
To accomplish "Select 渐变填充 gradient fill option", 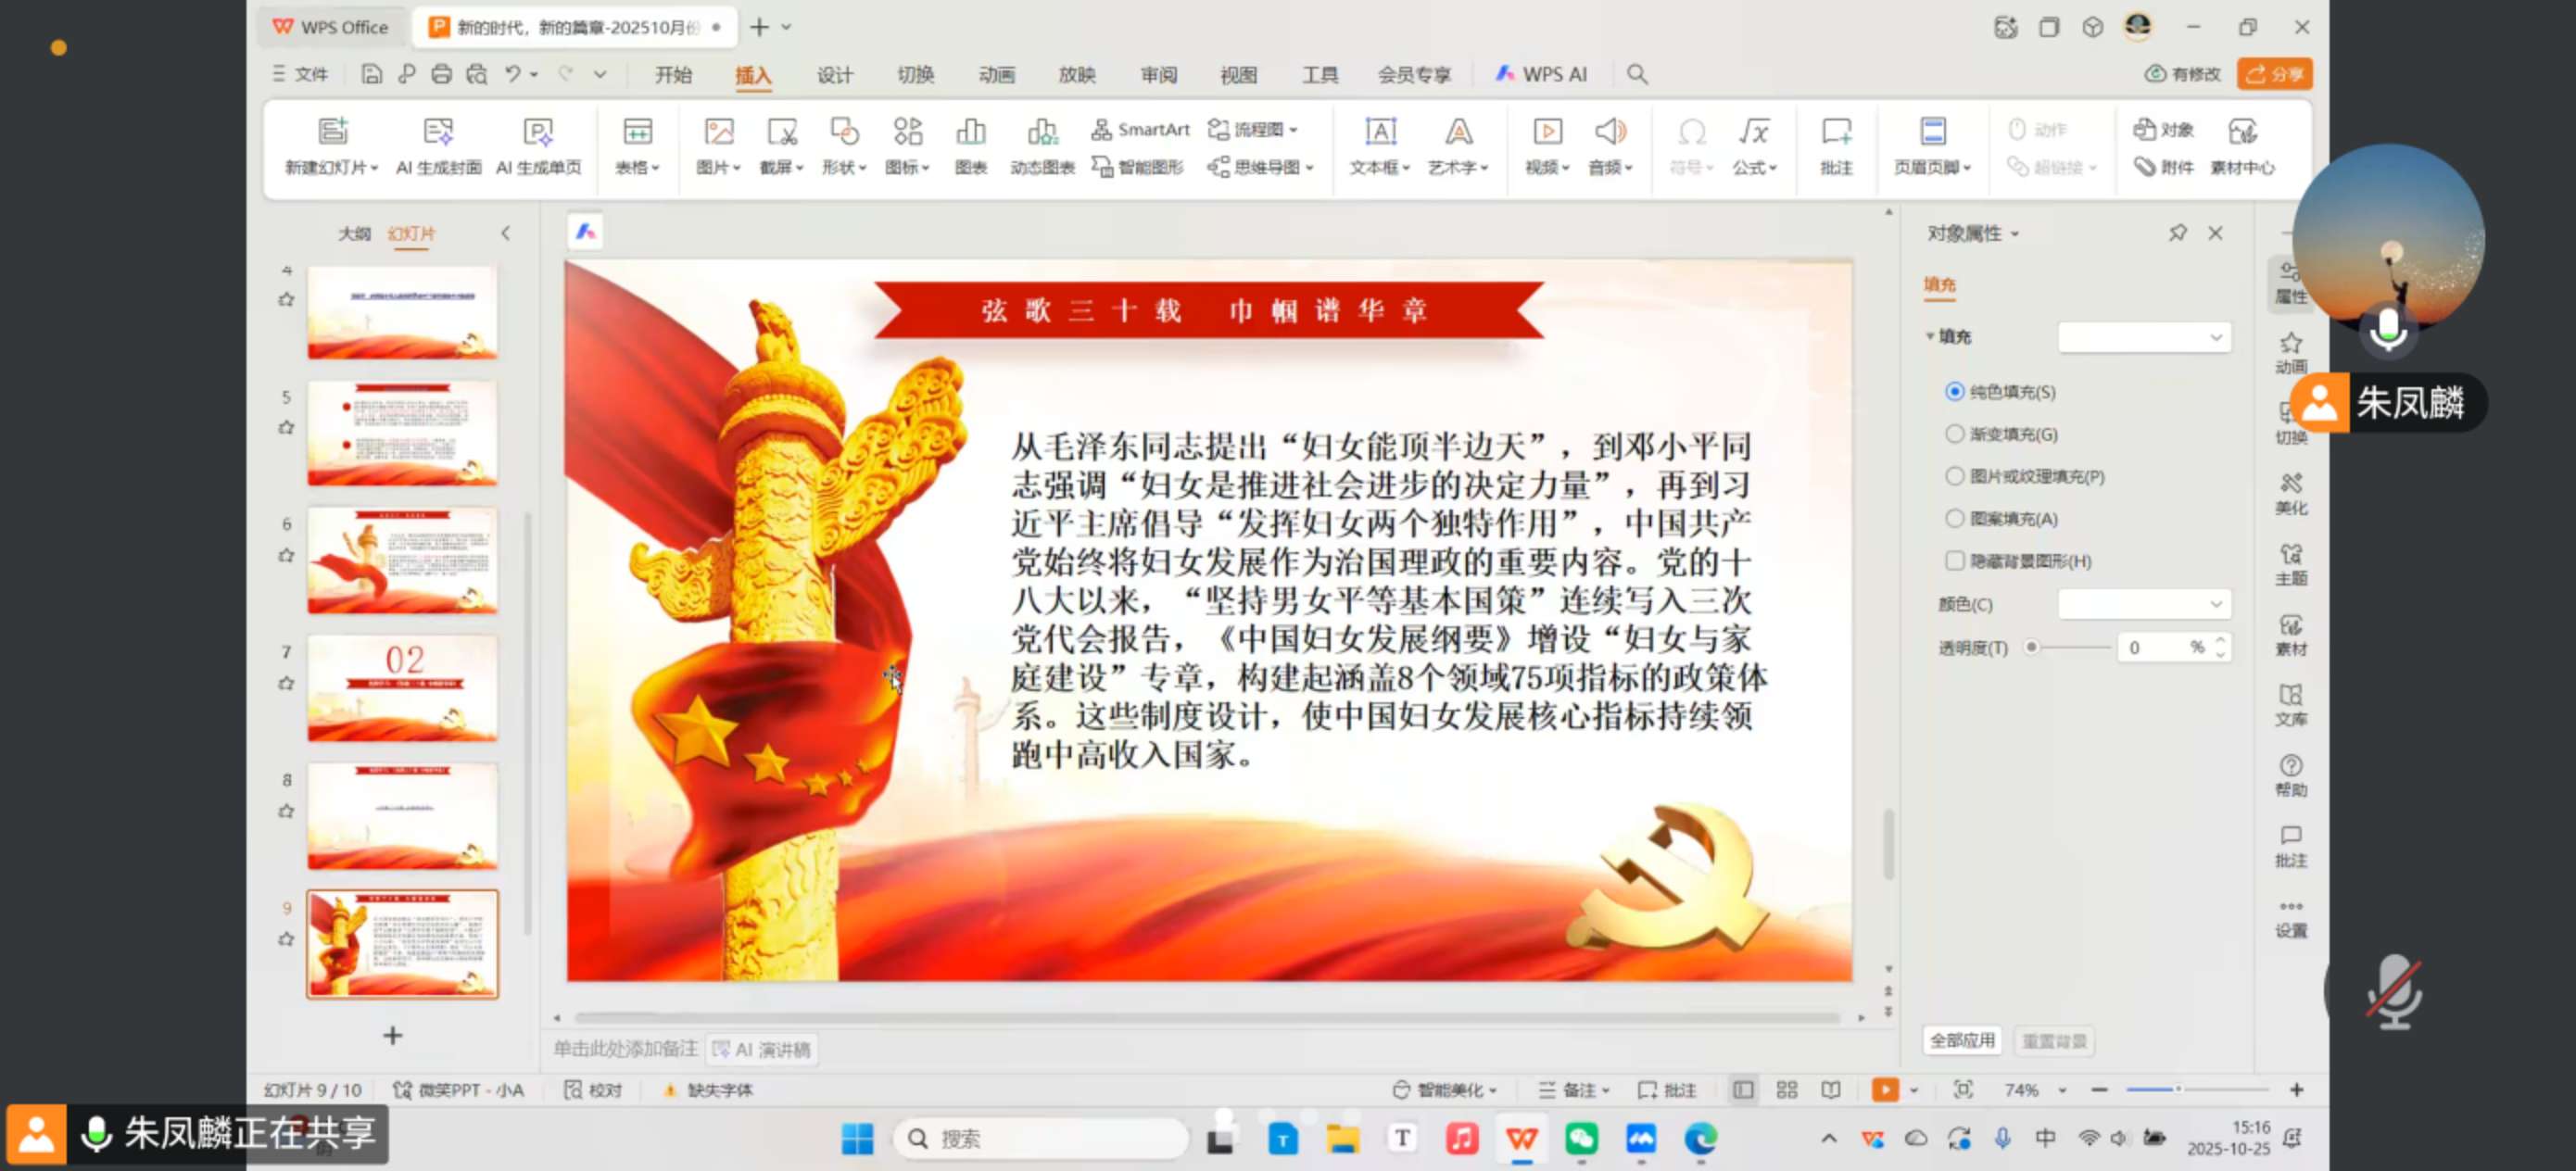I will (x=1953, y=433).
